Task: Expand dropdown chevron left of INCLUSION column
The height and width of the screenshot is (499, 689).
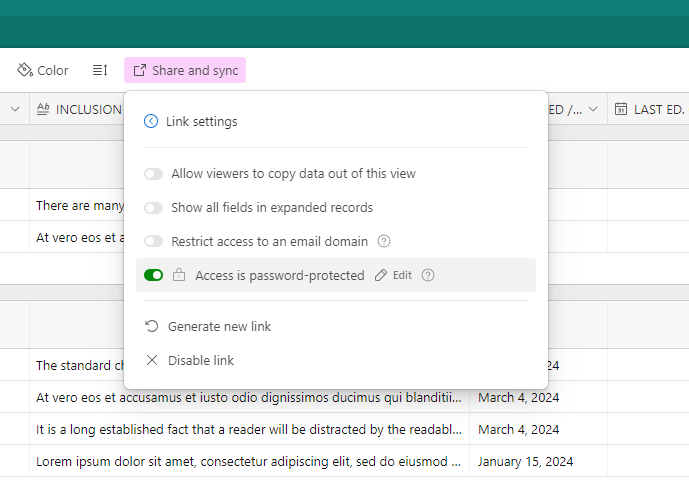Action: [x=15, y=109]
